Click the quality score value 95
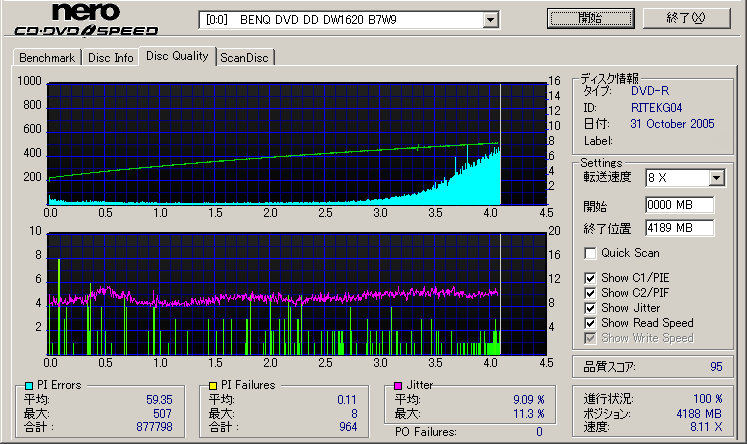The image size is (747, 444). [x=716, y=366]
